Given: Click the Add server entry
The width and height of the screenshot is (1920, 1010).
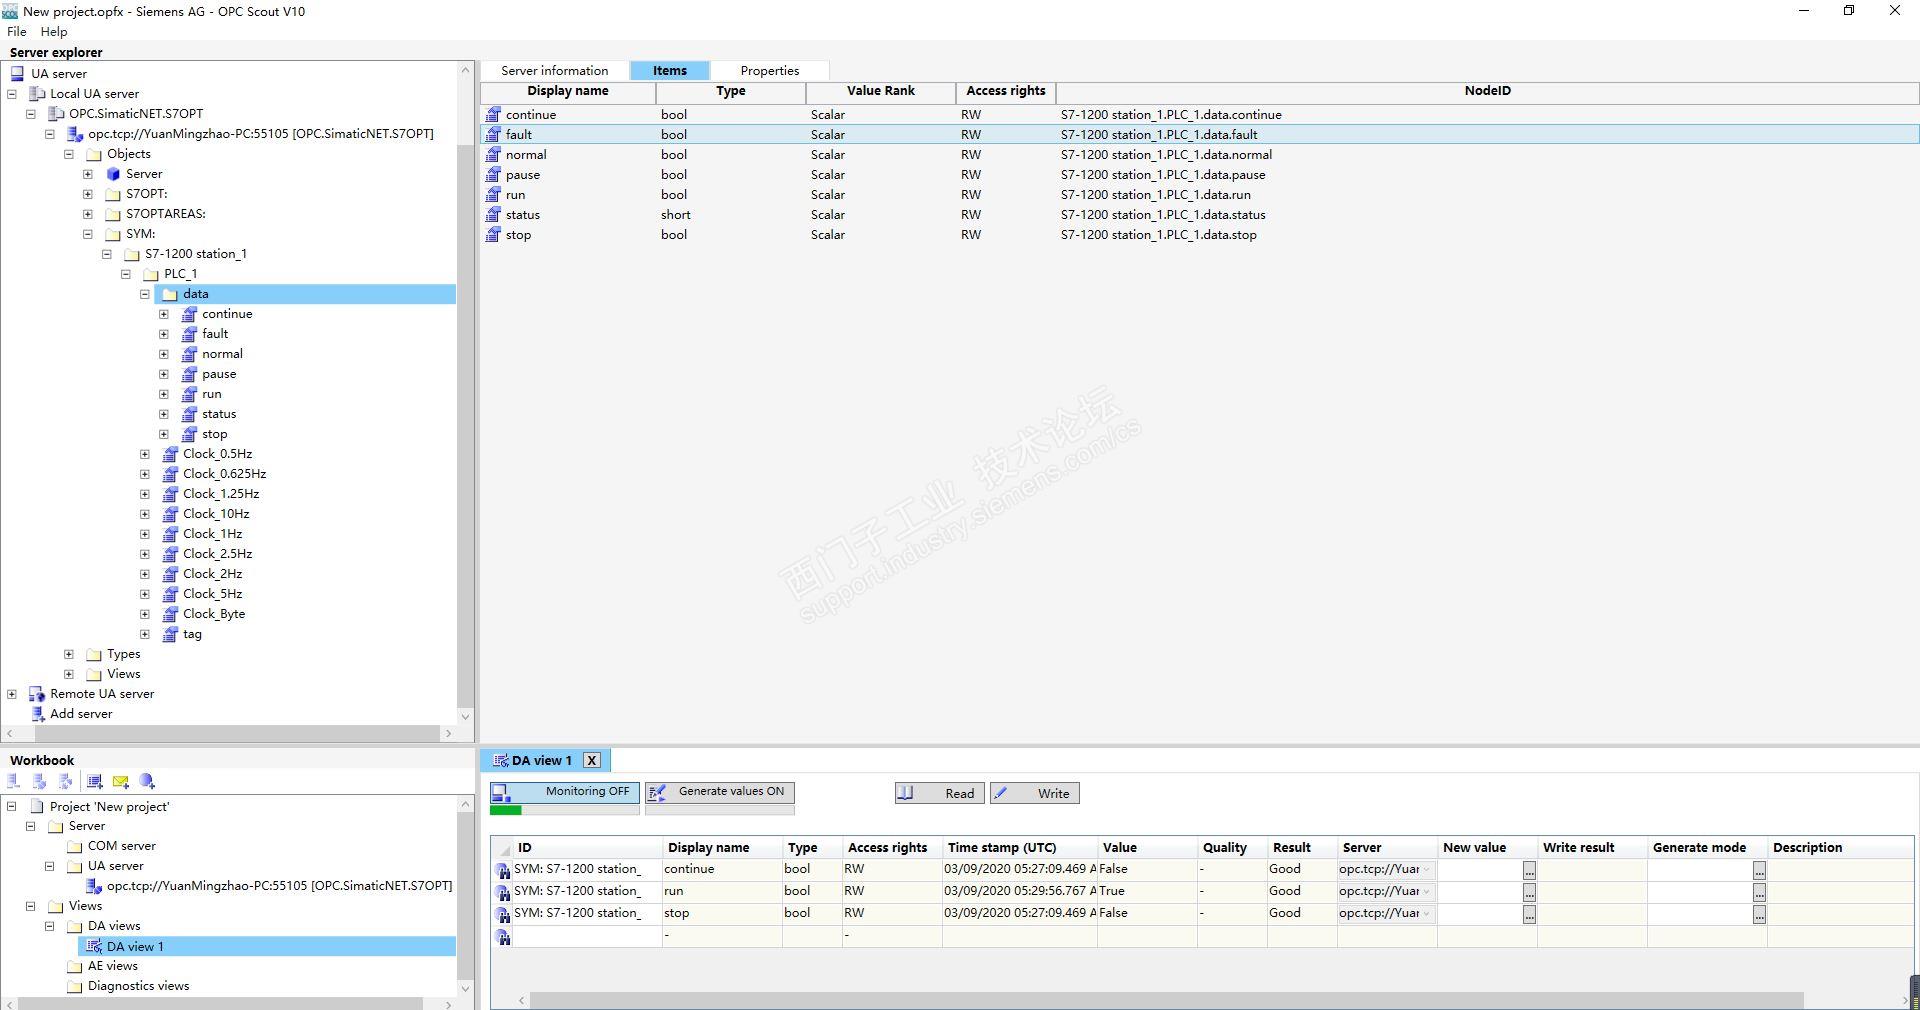Looking at the screenshot, I should [81, 714].
